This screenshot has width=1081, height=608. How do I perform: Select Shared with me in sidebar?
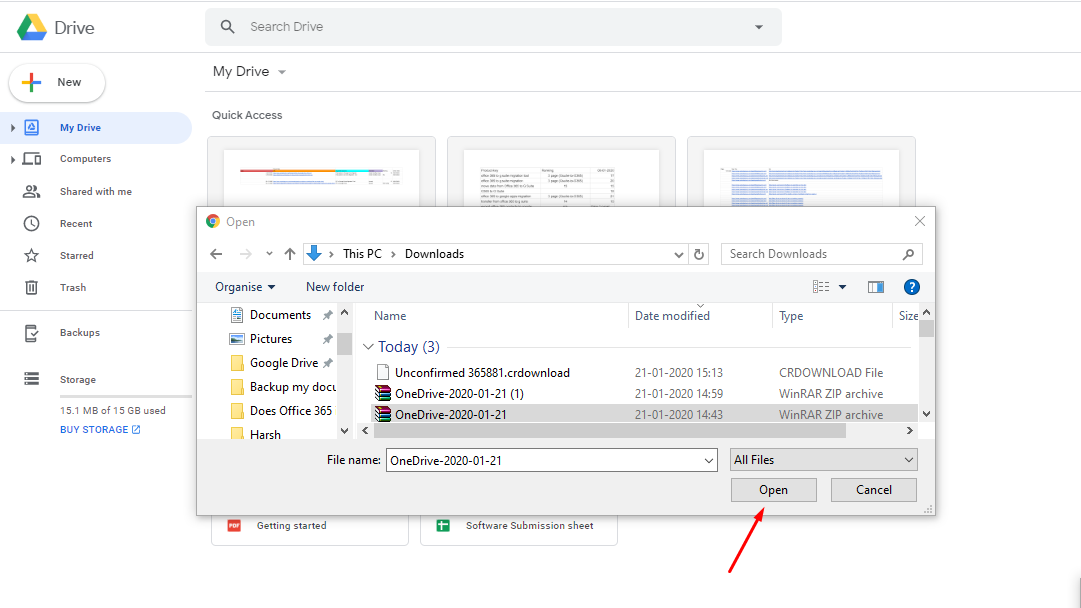(95, 191)
